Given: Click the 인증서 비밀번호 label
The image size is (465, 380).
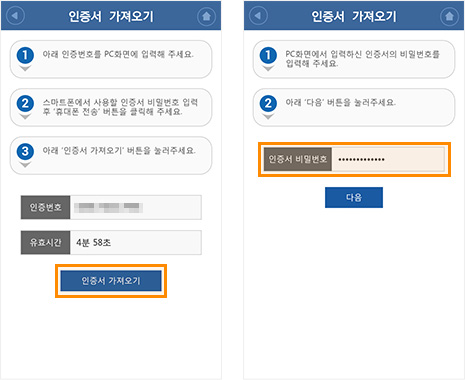Looking at the screenshot, I should click(297, 159).
